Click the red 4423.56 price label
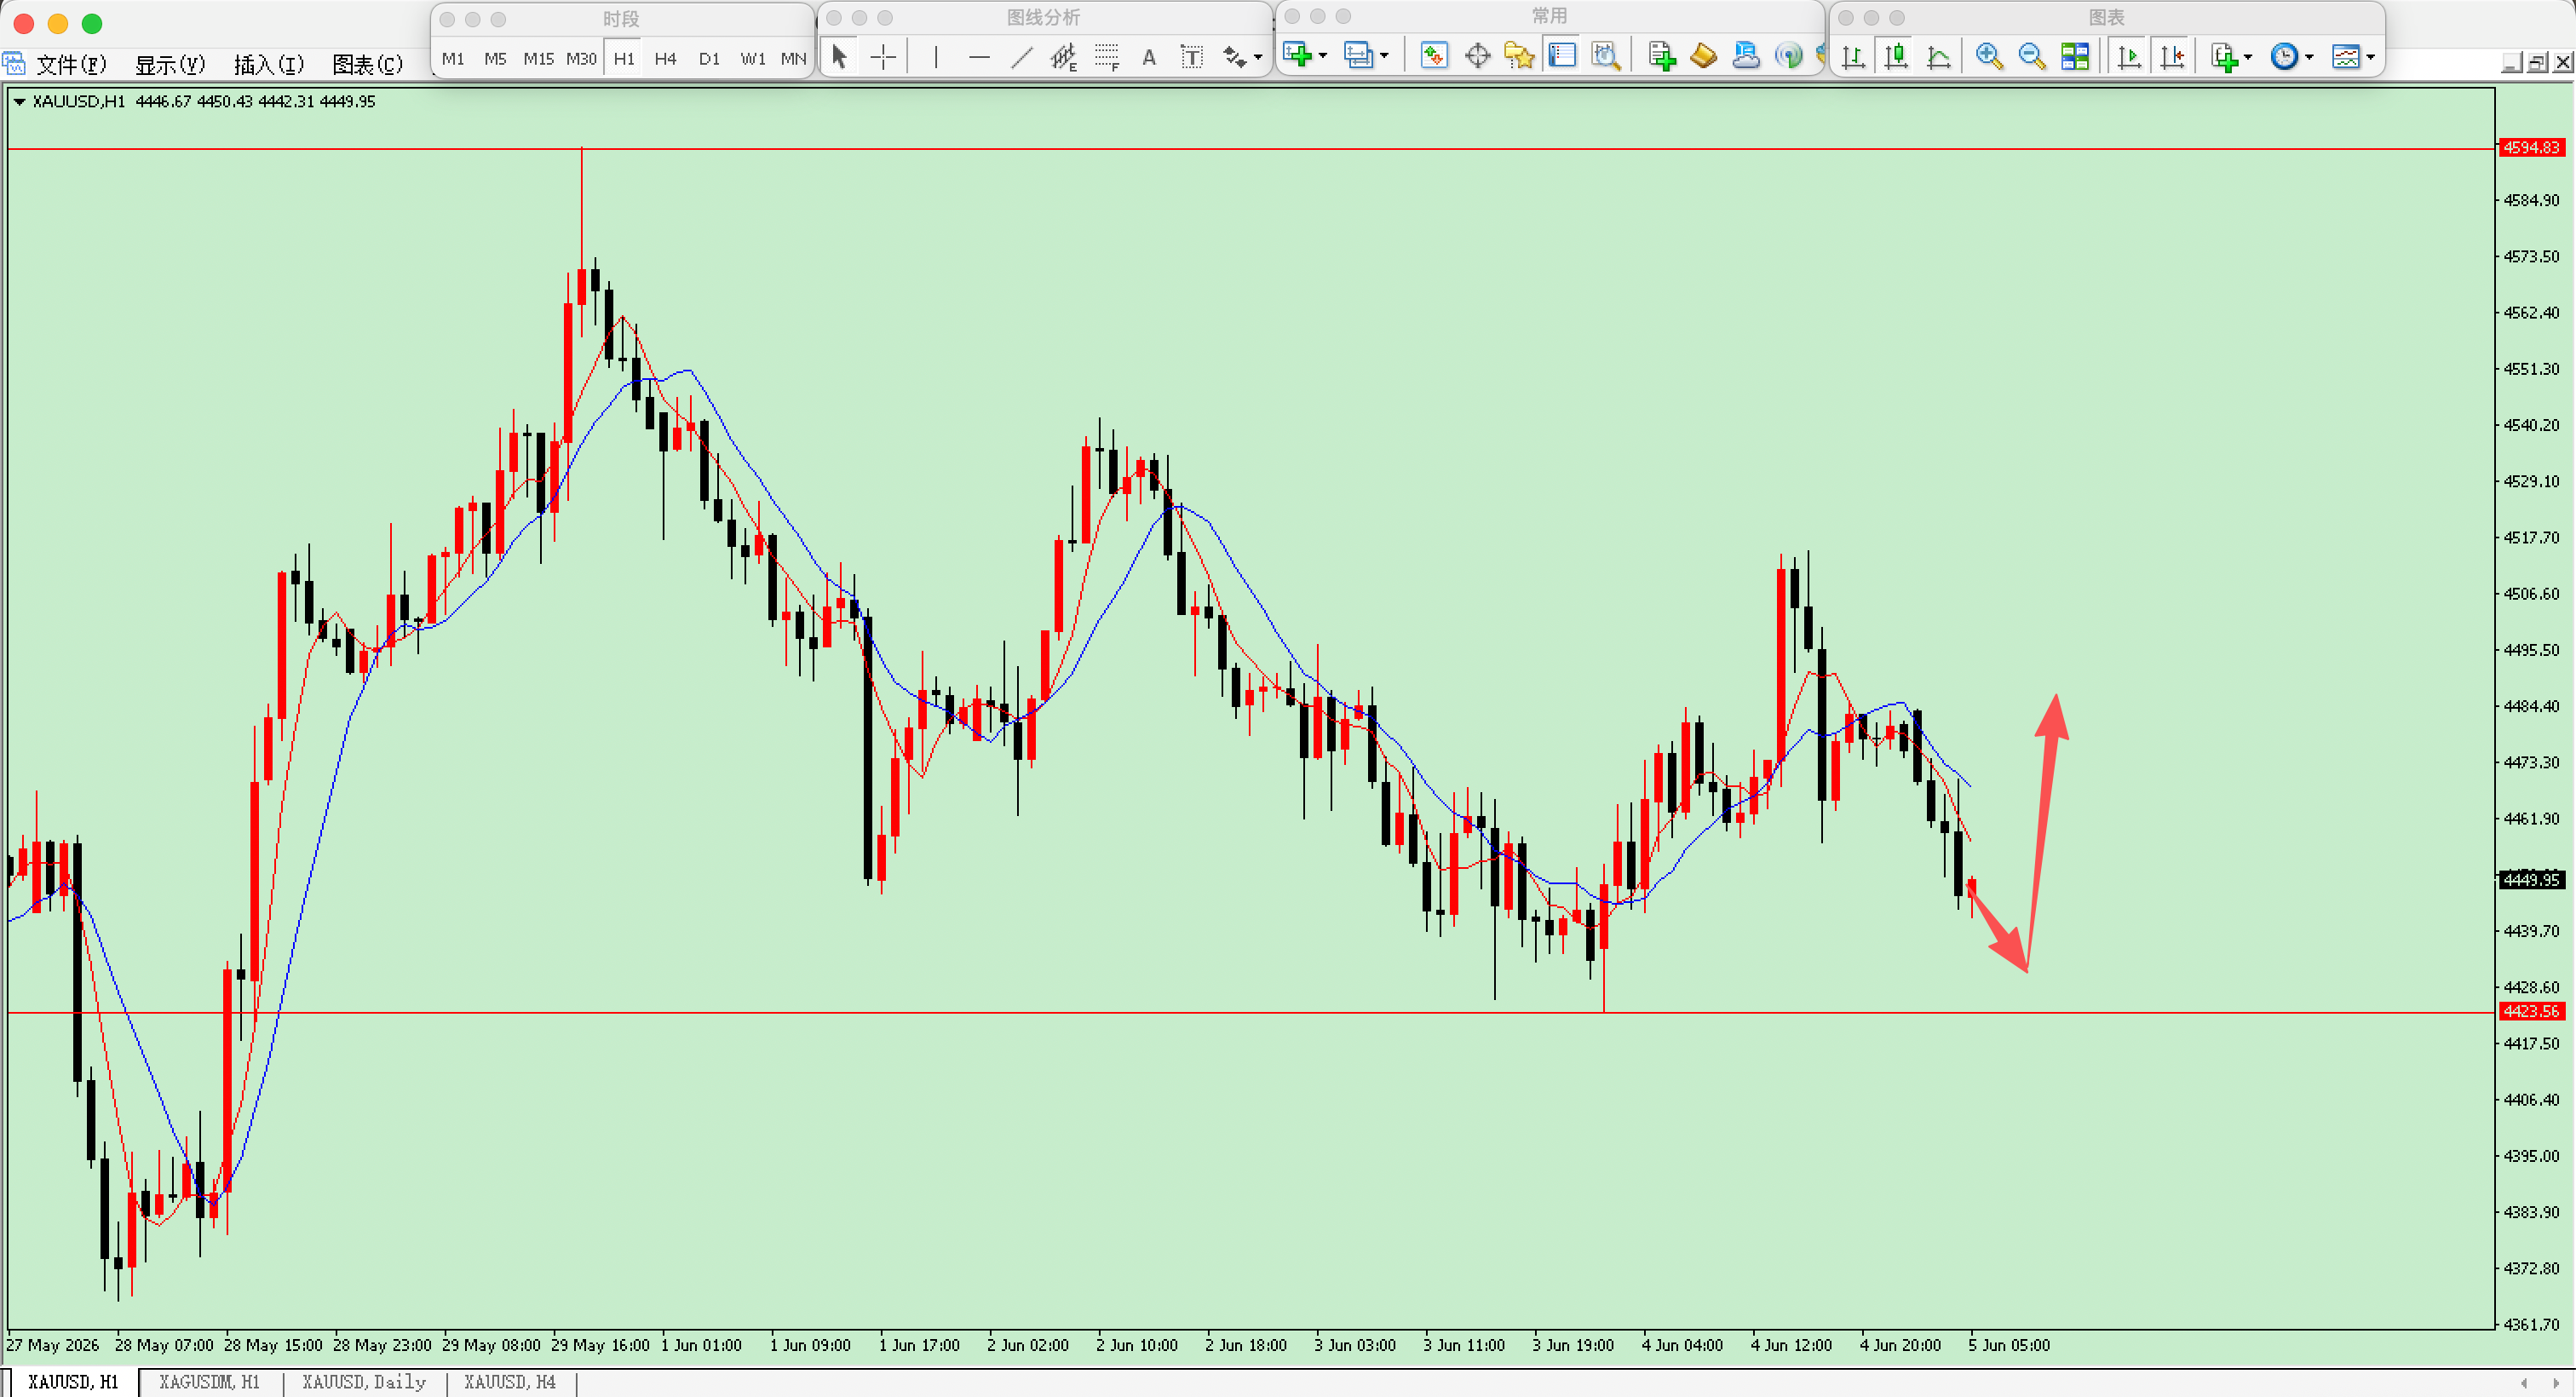2576x1397 pixels. point(2530,1011)
